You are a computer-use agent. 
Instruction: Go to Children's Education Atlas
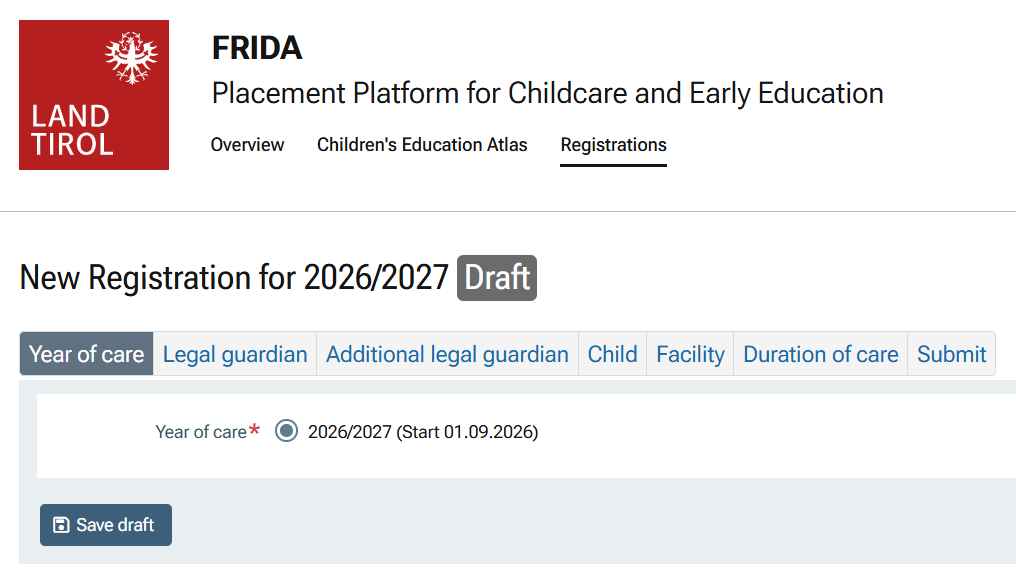(x=422, y=145)
